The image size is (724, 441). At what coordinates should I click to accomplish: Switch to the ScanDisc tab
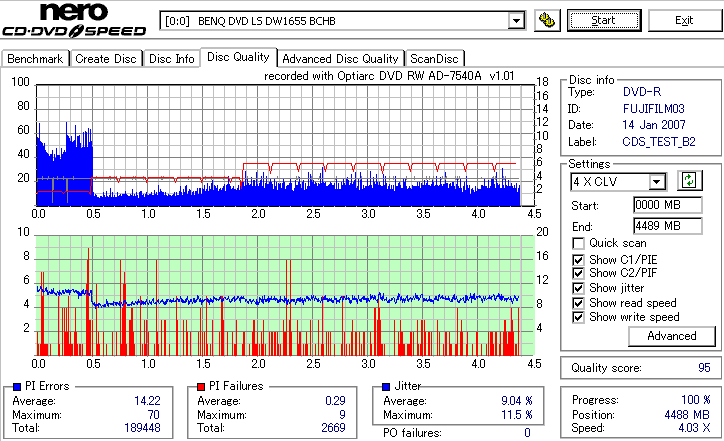434,59
